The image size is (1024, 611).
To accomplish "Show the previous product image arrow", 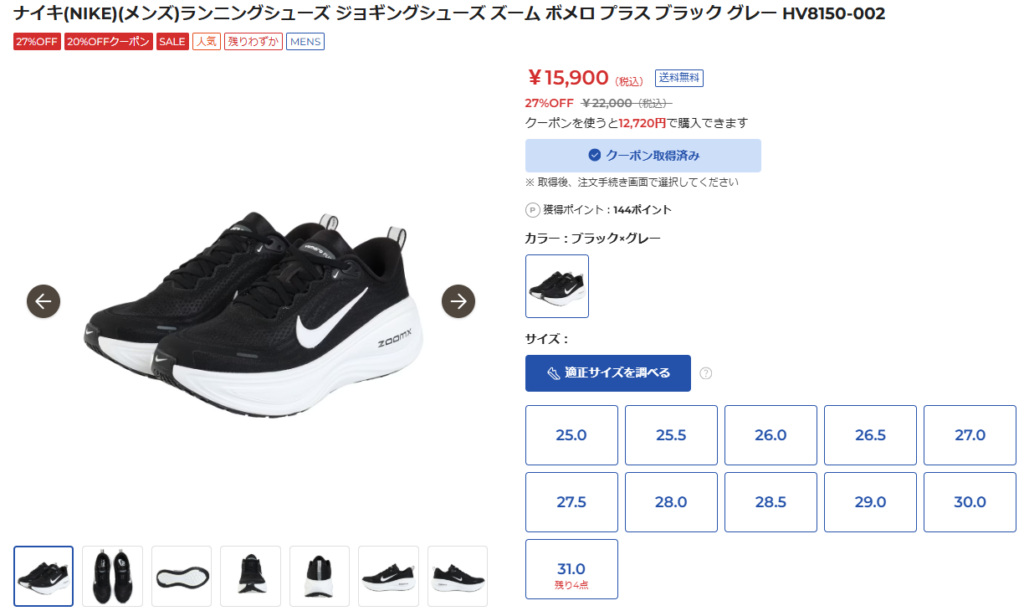I will pyautogui.click(x=44, y=301).
